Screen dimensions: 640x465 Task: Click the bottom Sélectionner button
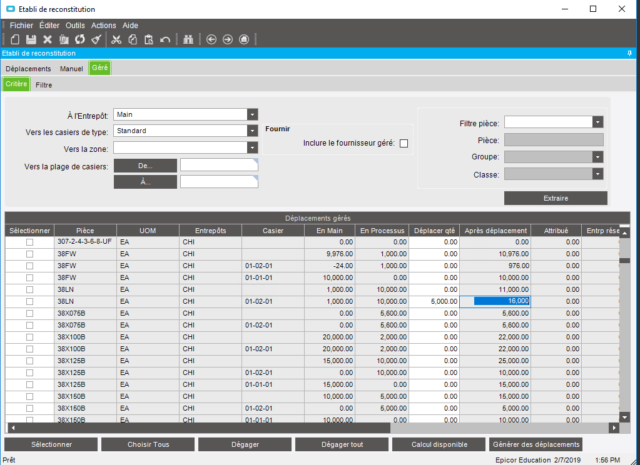pyautogui.click(x=51, y=444)
